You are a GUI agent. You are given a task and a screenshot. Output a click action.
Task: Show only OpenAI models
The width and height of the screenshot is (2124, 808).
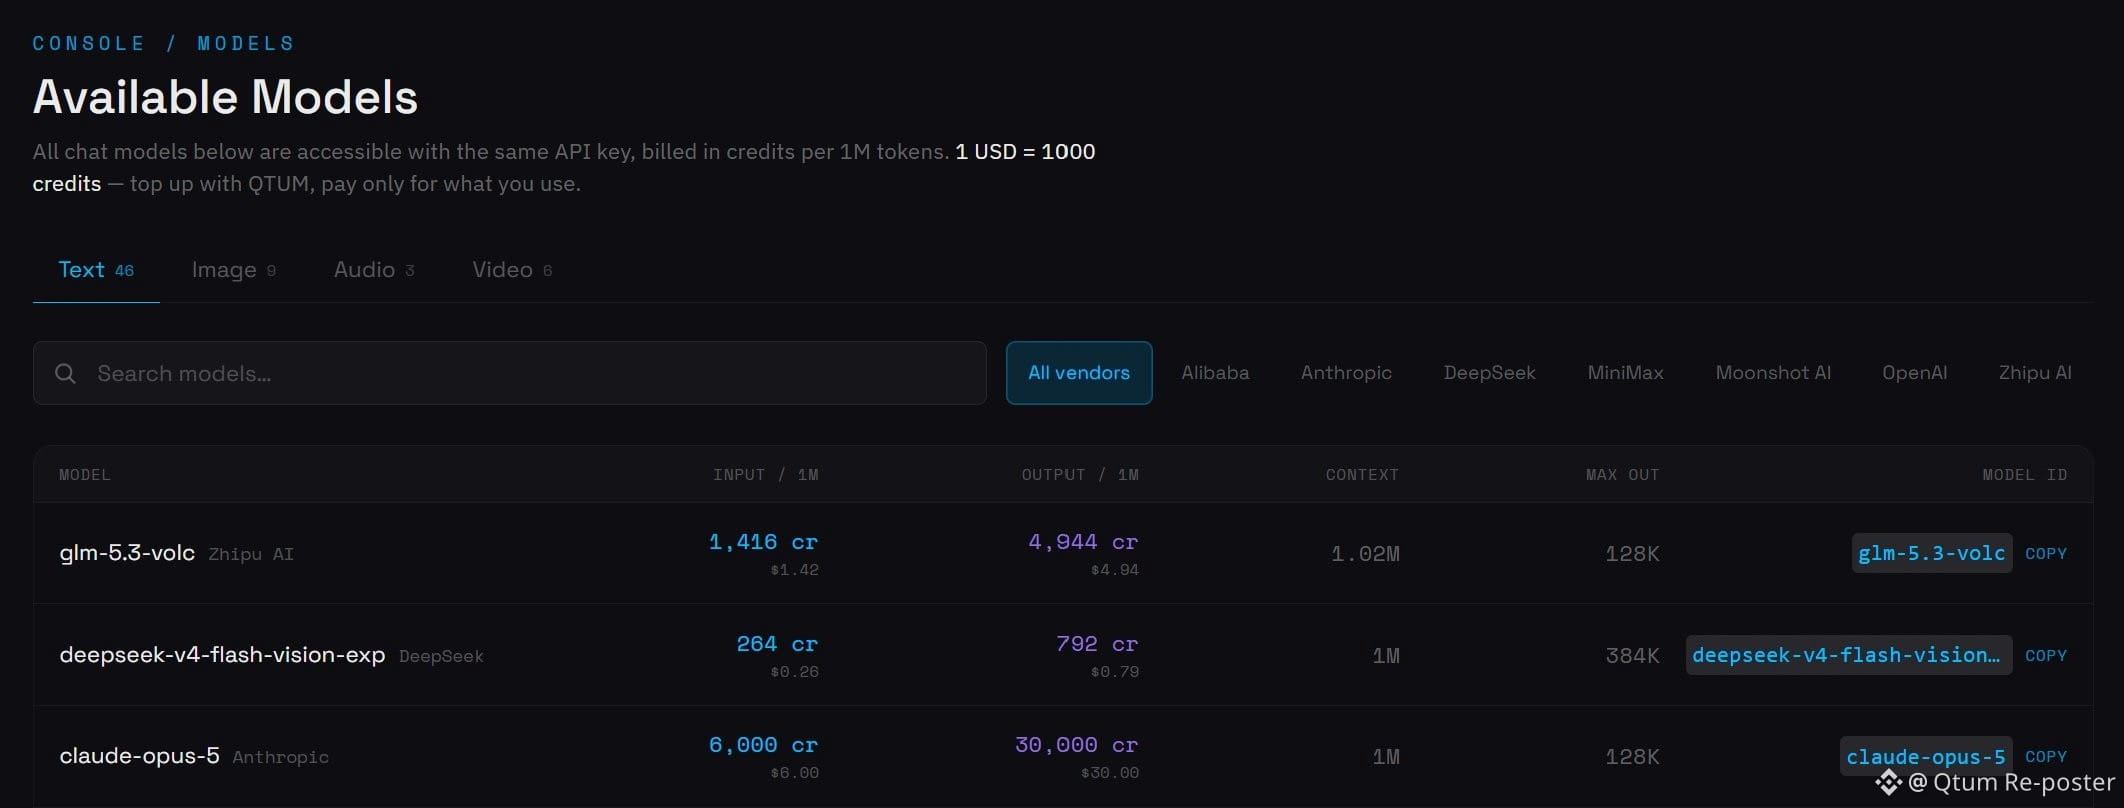1914,373
